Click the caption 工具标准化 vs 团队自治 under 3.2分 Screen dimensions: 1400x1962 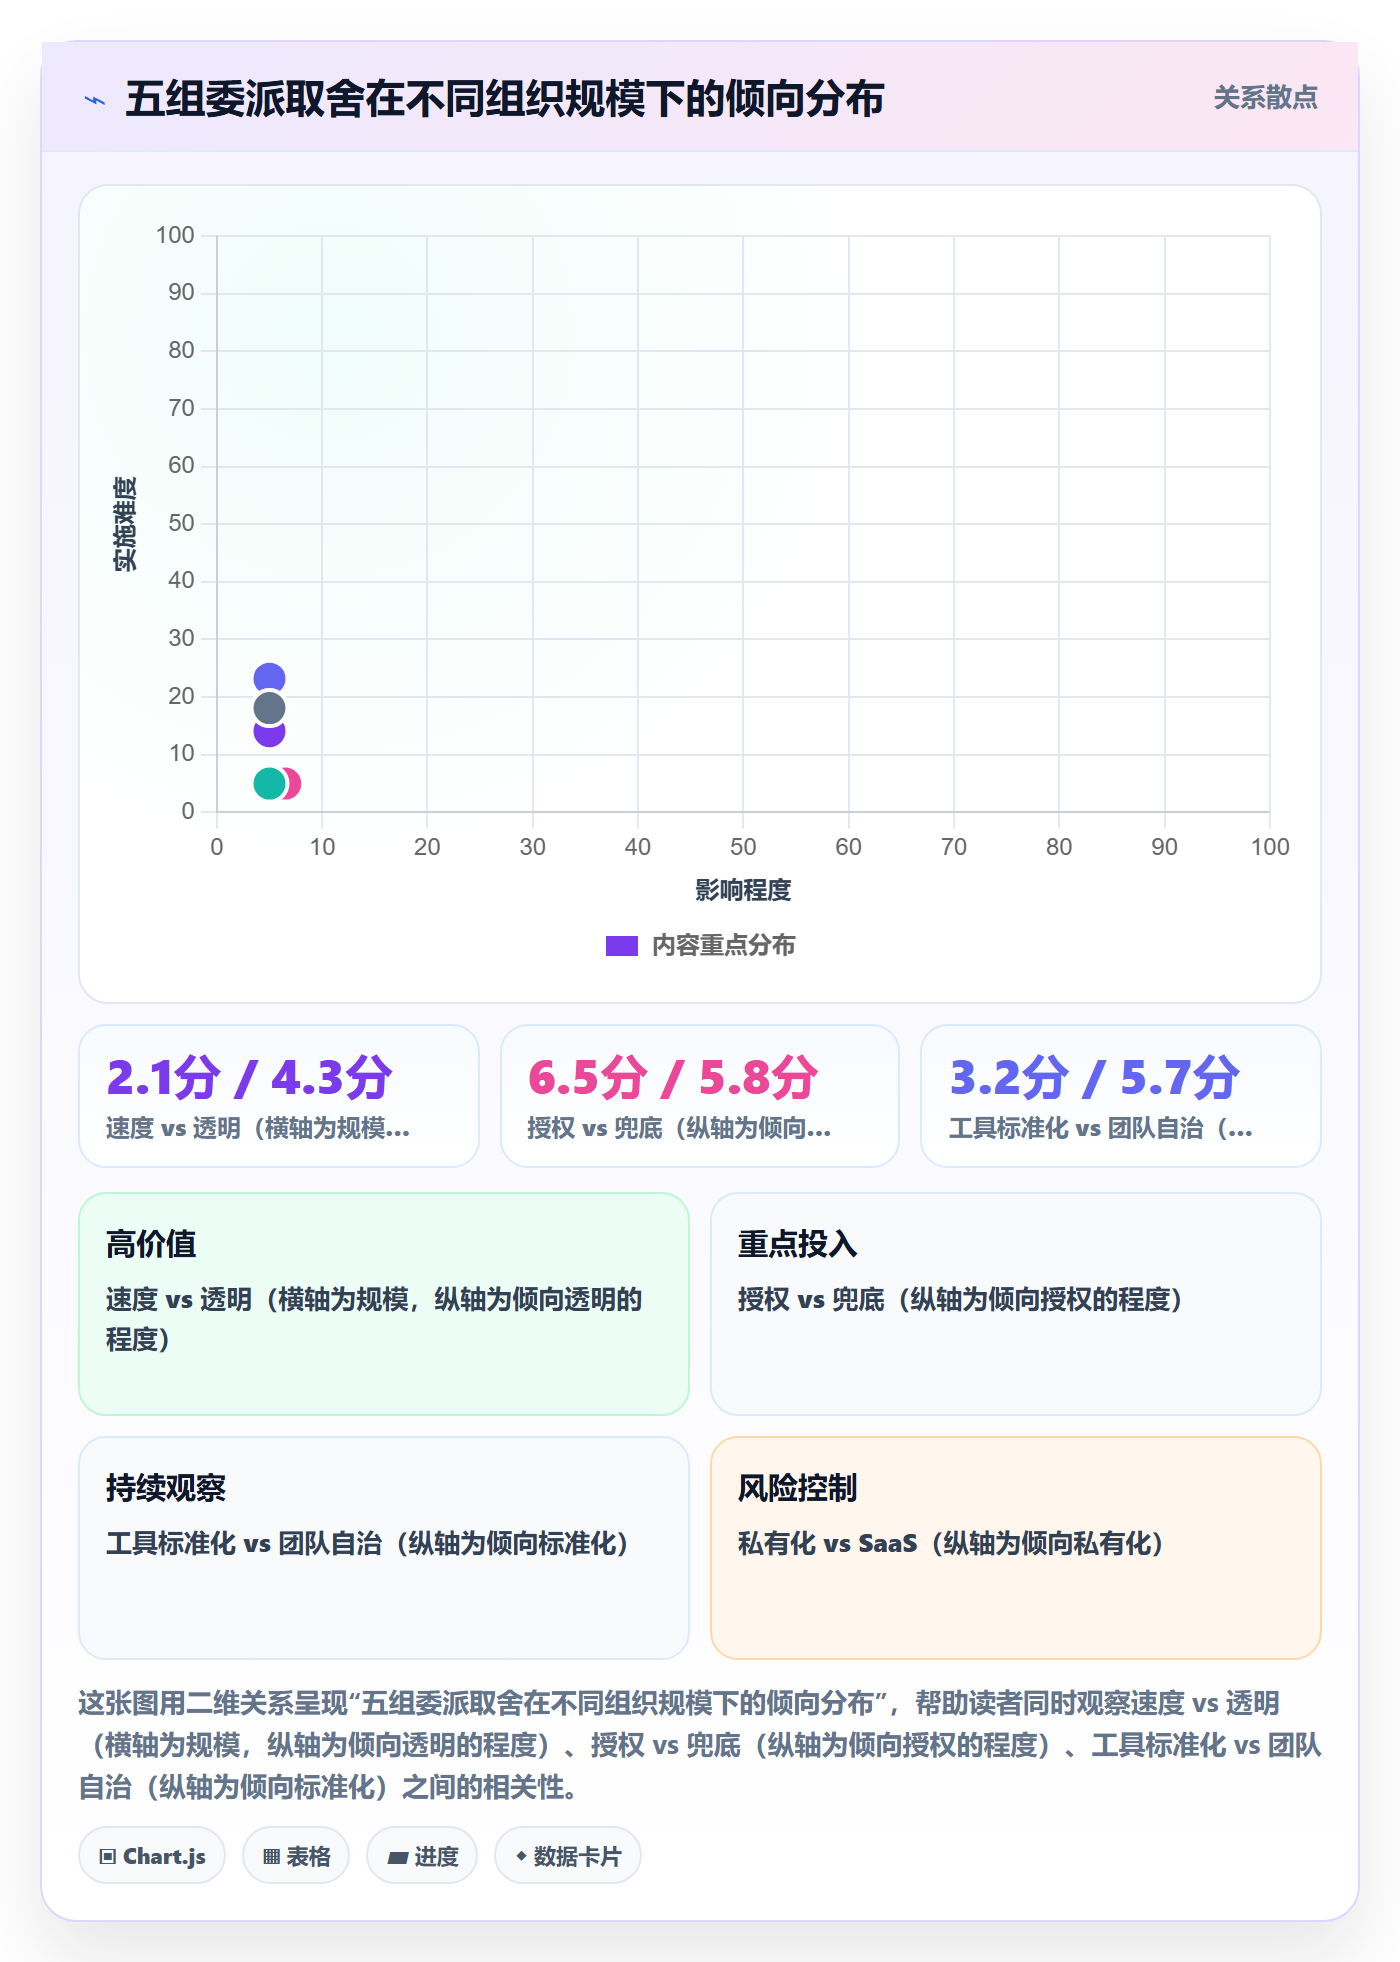pos(1101,1128)
